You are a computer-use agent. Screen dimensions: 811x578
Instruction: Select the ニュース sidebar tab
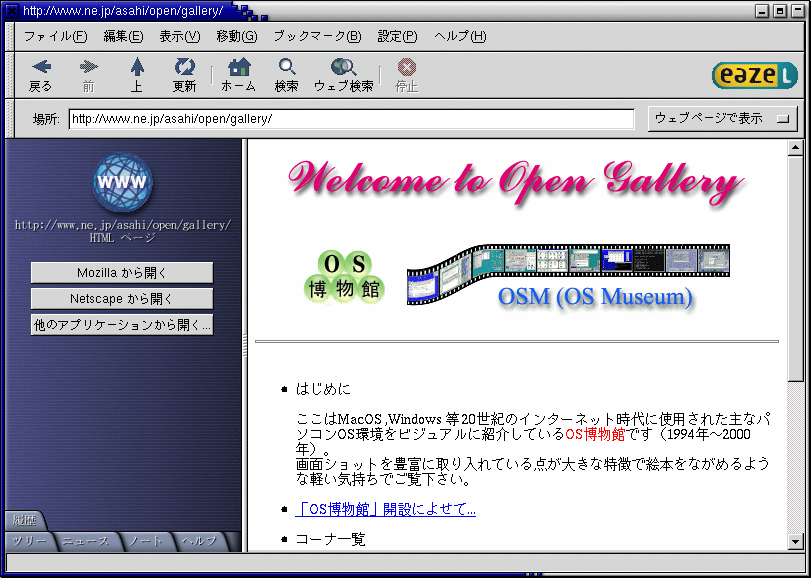pos(86,541)
